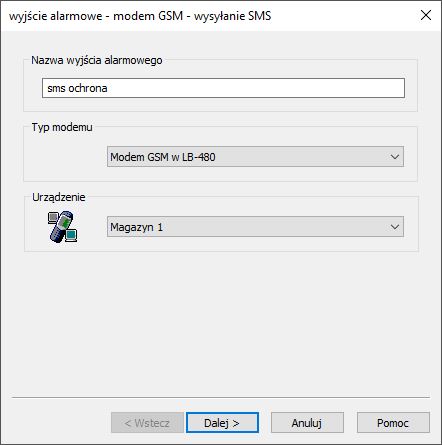This screenshot has height=445, width=442.
Task: Place the cursor after "ochrona" in the name field
Action: pyautogui.click(x=108, y=88)
